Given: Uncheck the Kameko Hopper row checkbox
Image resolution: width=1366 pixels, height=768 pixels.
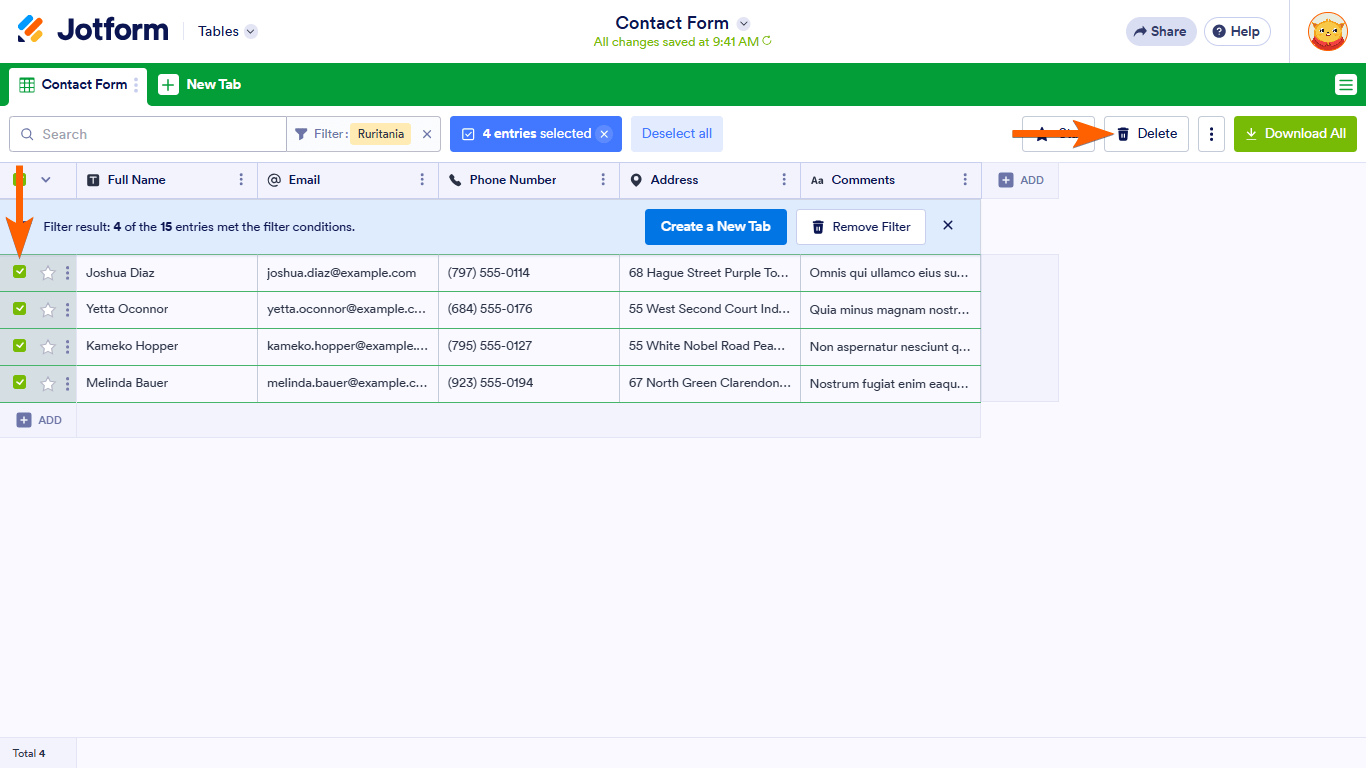Looking at the screenshot, I should pos(20,346).
